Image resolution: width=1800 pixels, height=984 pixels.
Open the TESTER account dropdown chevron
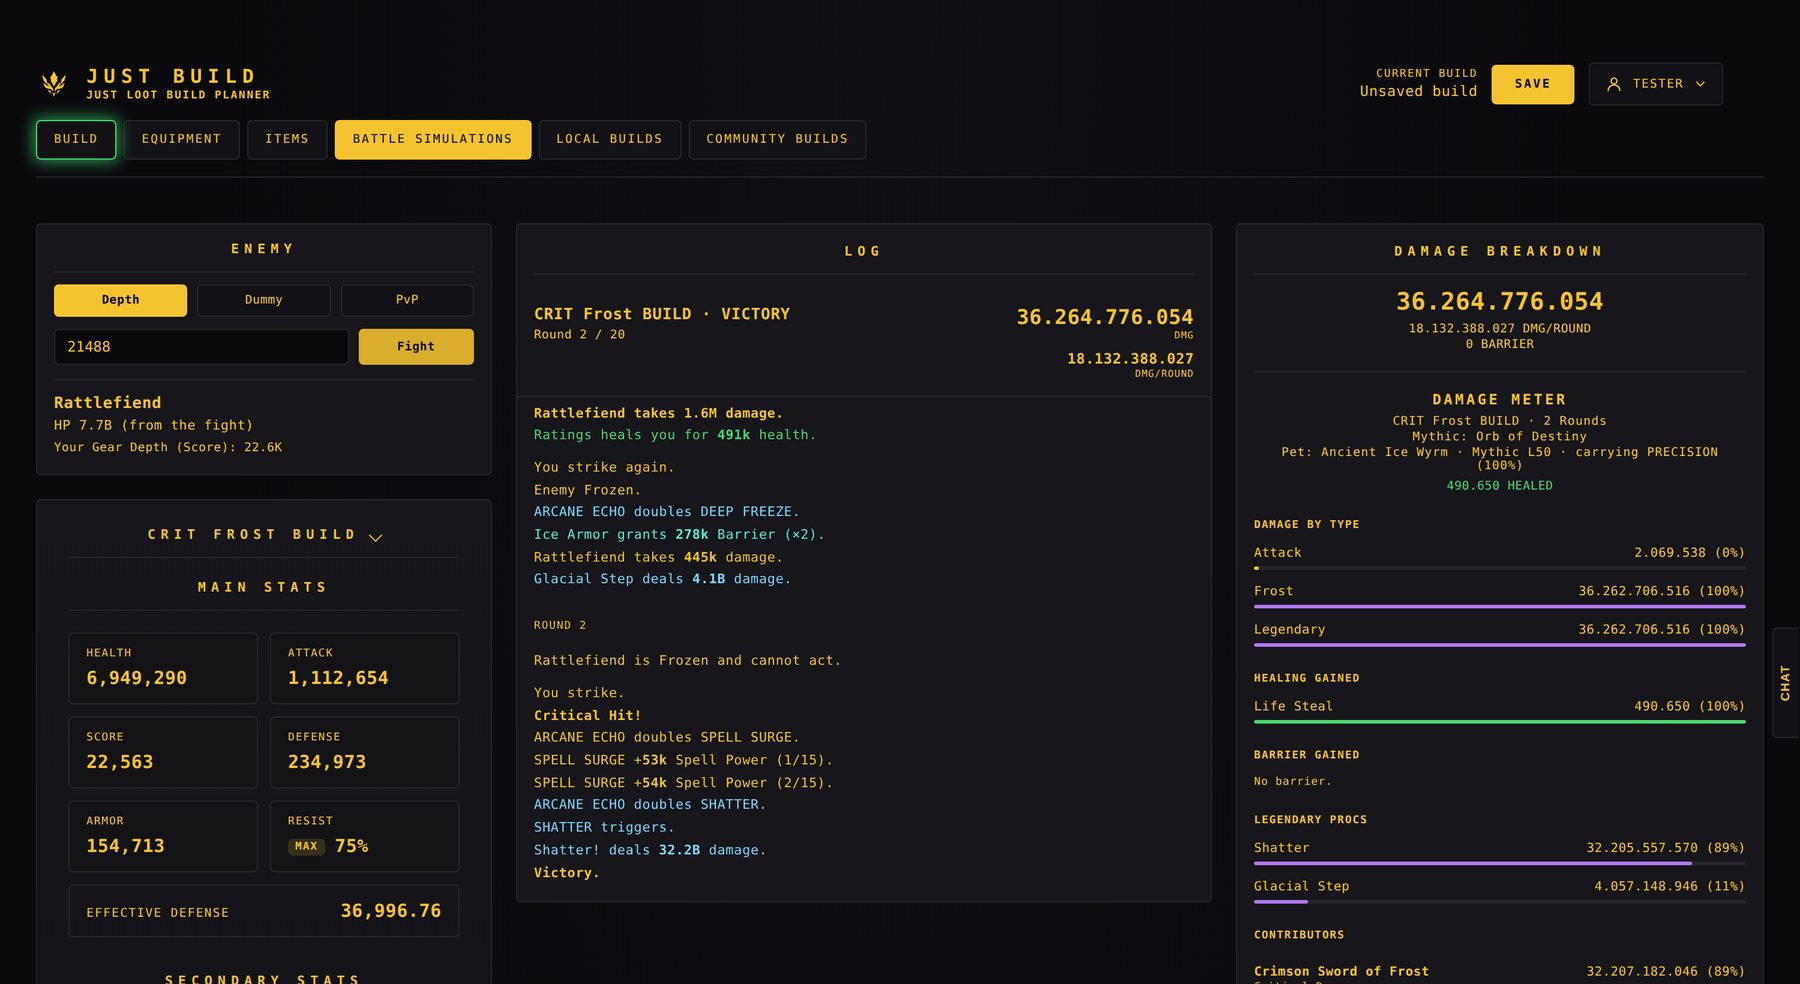[1700, 84]
